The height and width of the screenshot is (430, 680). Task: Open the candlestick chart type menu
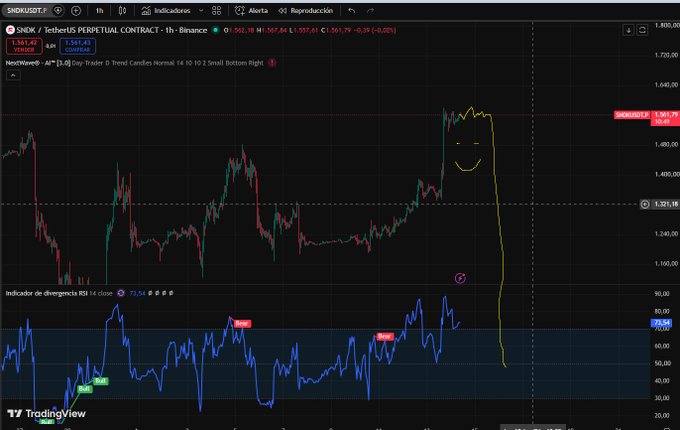[x=122, y=10]
